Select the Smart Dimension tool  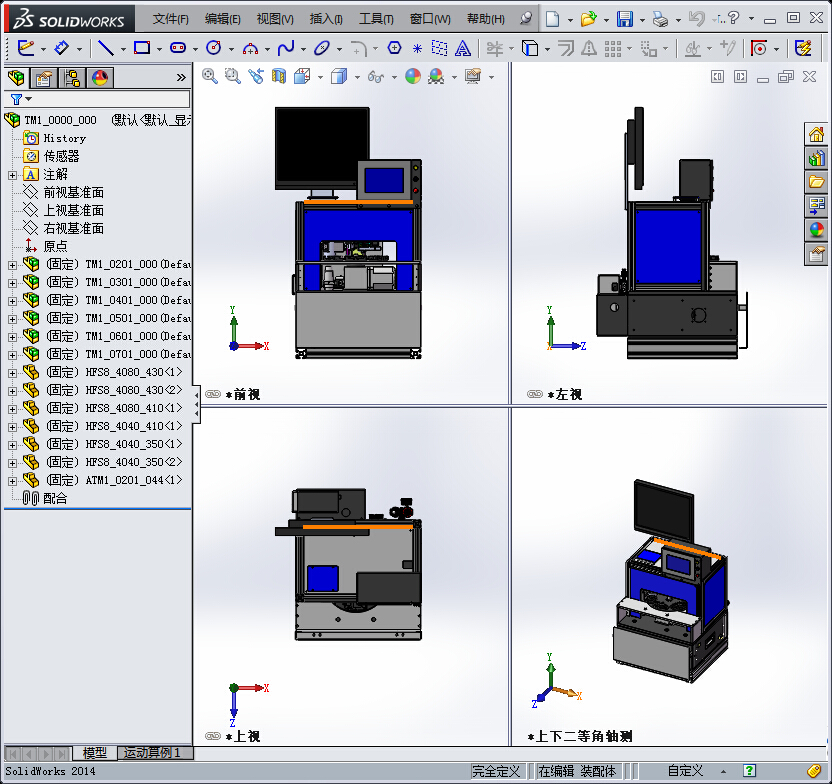pos(62,48)
